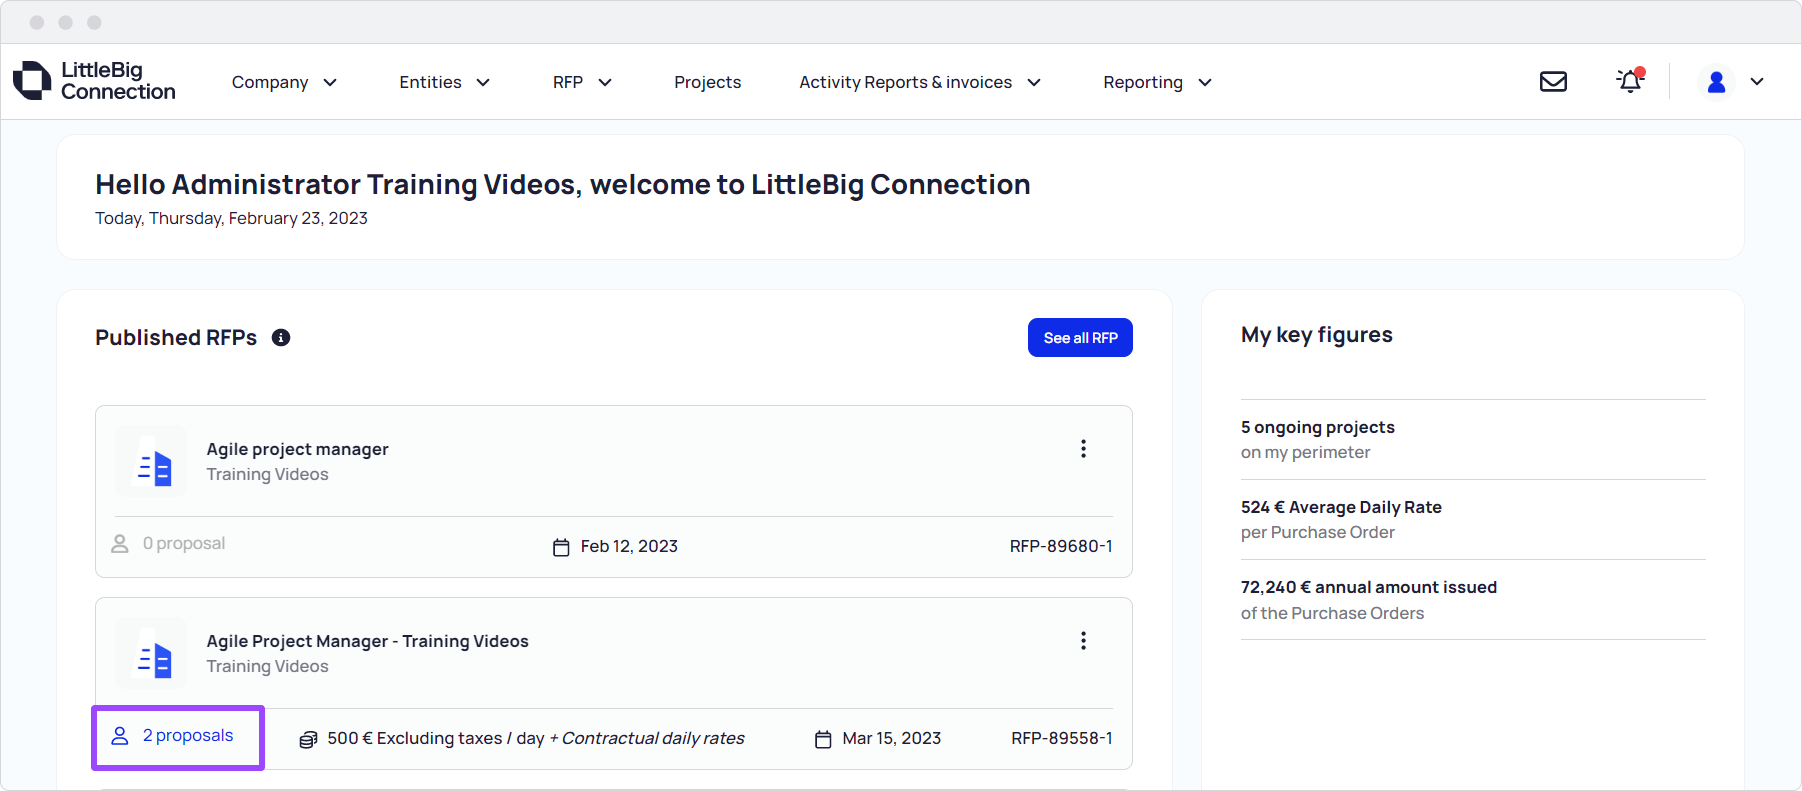1802x791 pixels.
Task: Open the messages envelope icon
Action: click(x=1553, y=82)
